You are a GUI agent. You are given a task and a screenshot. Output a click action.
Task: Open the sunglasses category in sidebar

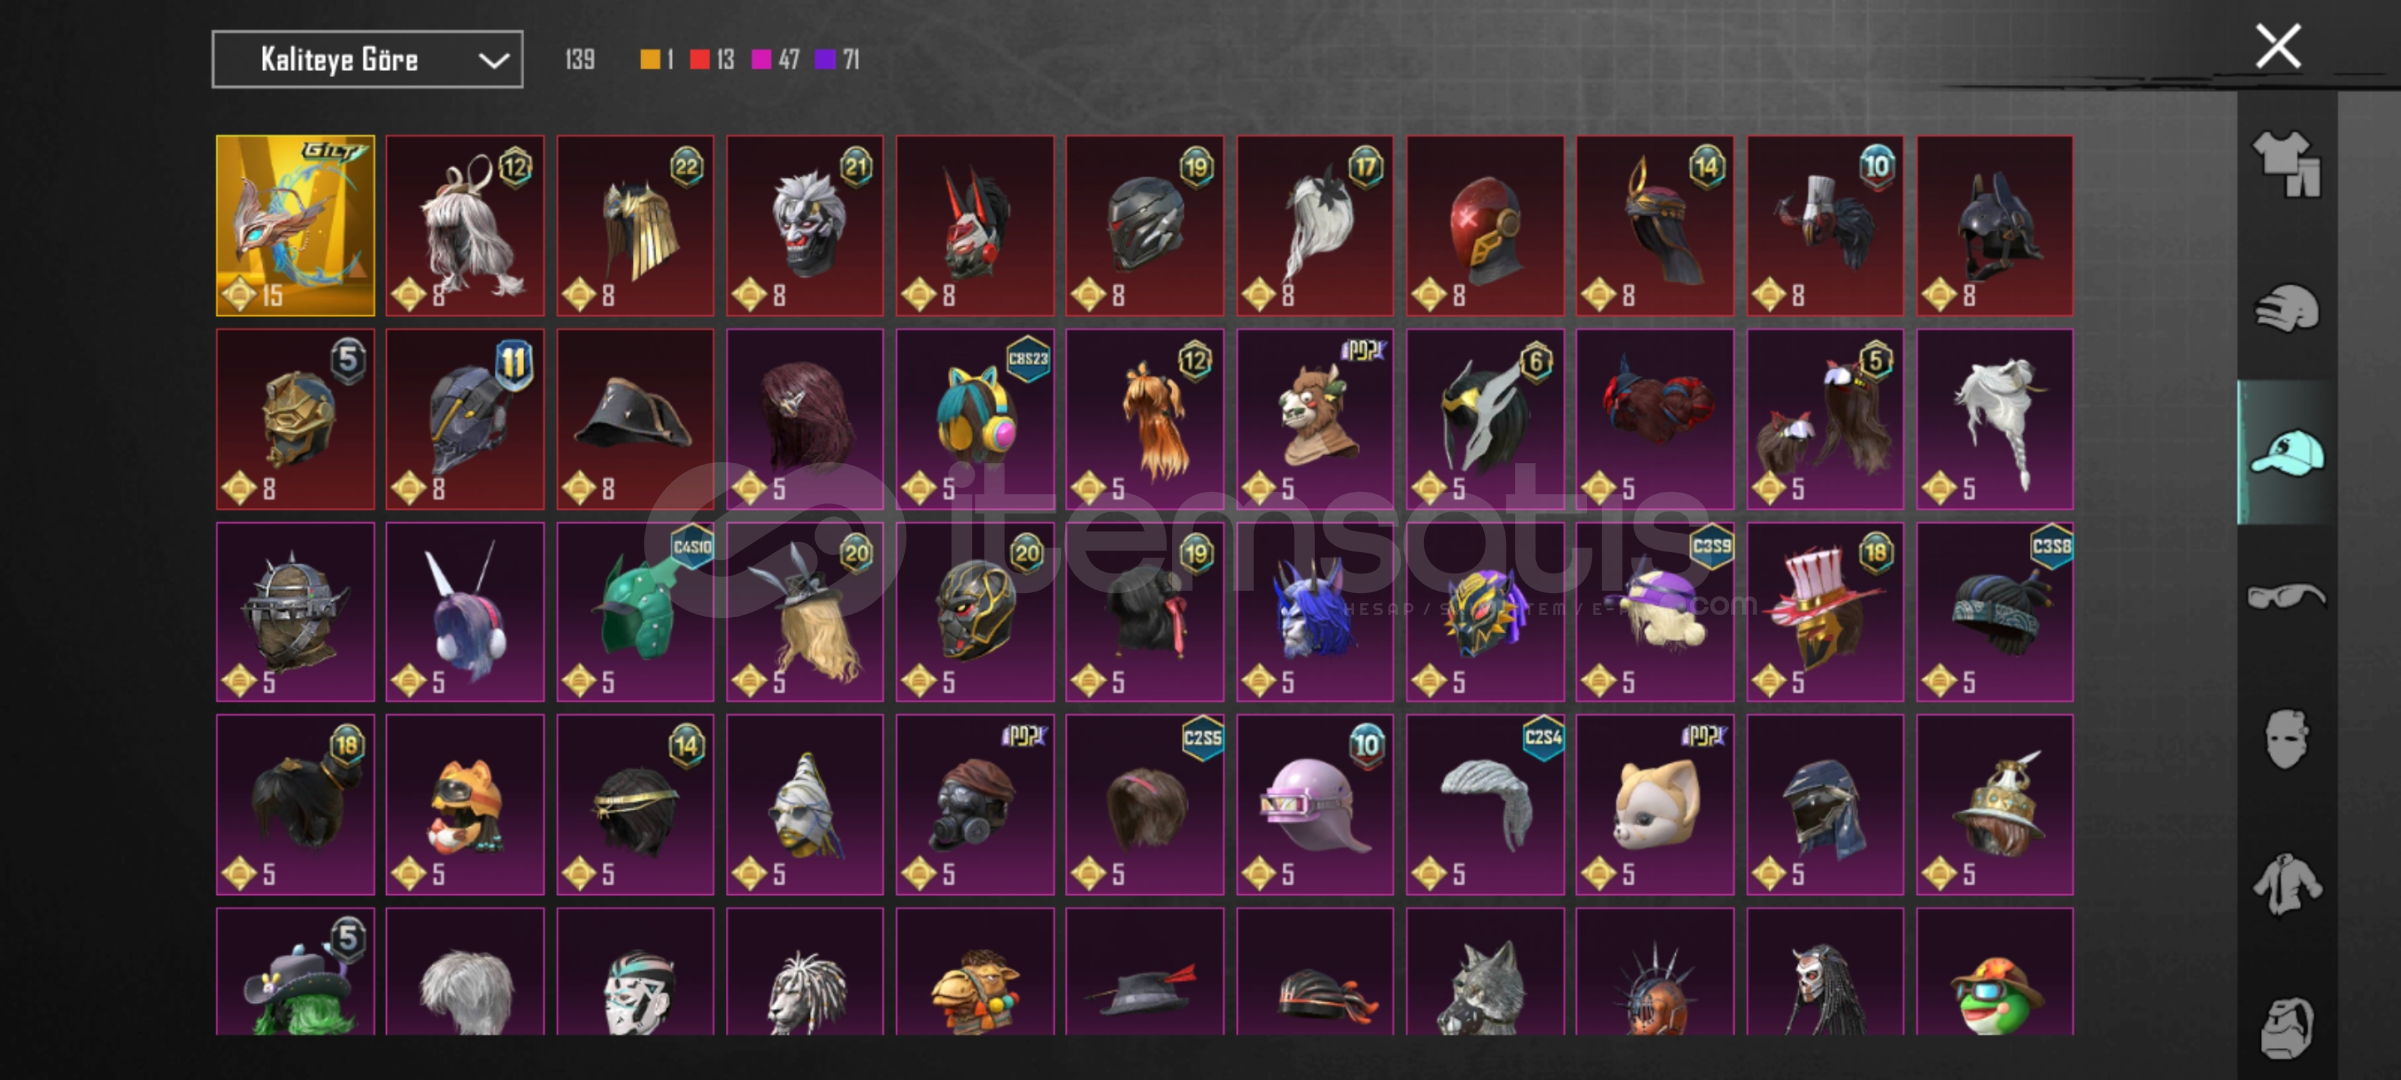click(x=2286, y=597)
